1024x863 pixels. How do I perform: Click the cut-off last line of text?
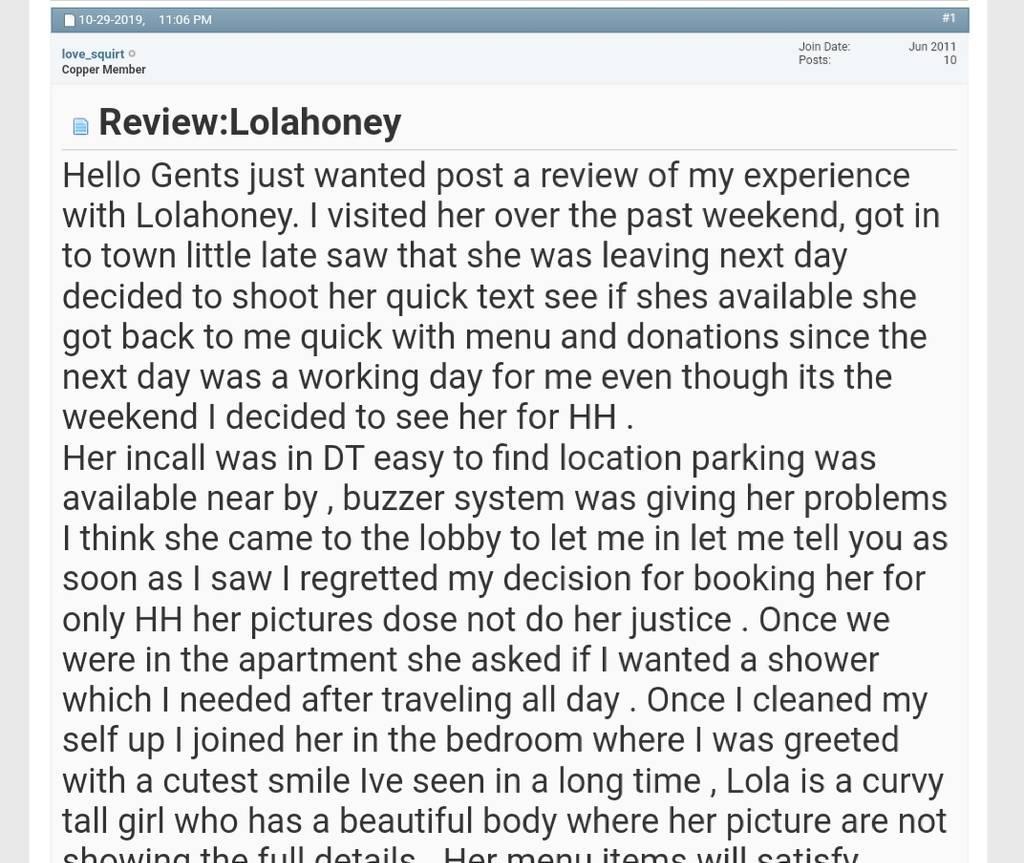pyautogui.click(x=460, y=855)
